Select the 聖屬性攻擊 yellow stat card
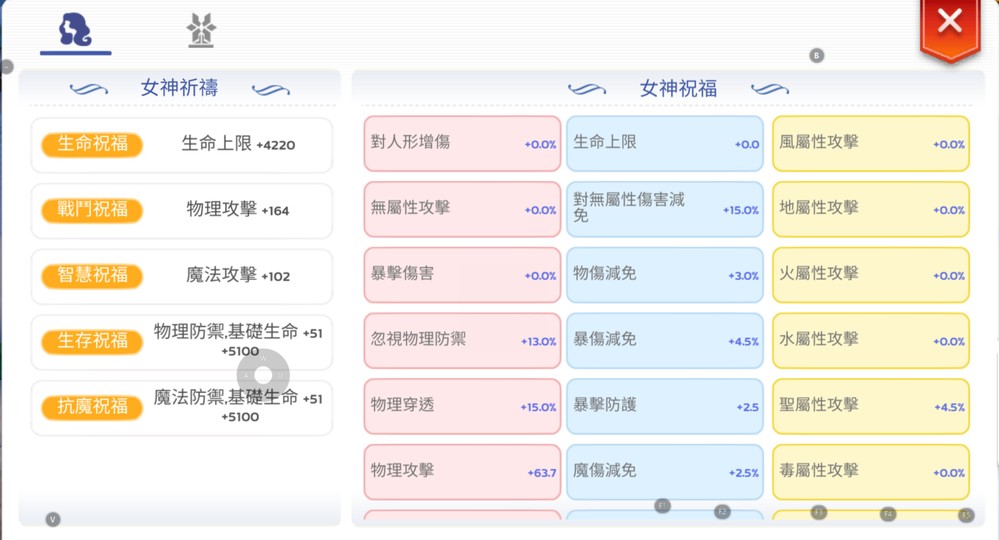Viewport: 999px width, 540px height. click(871, 406)
